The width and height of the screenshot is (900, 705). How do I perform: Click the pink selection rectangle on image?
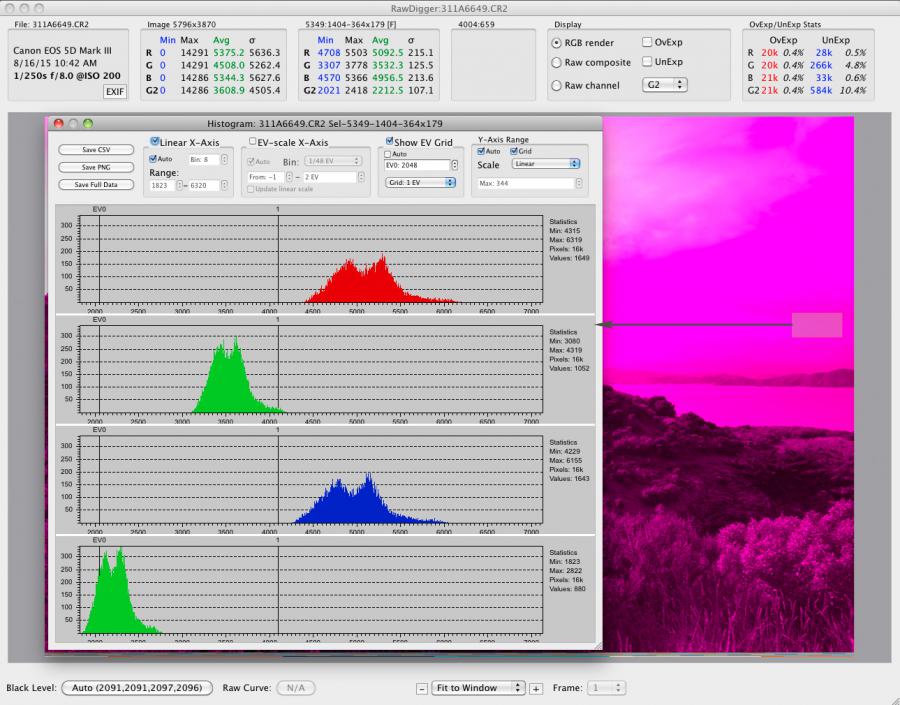click(816, 325)
